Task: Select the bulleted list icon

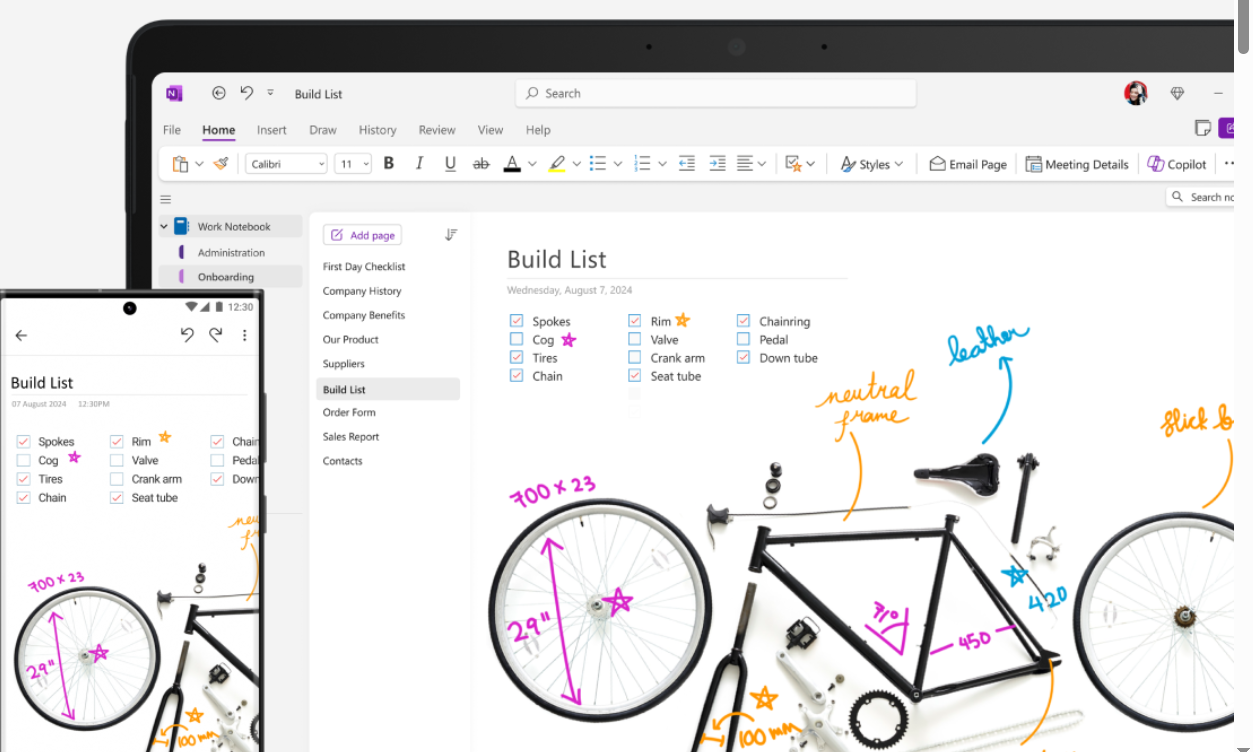Action: pos(597,163)
